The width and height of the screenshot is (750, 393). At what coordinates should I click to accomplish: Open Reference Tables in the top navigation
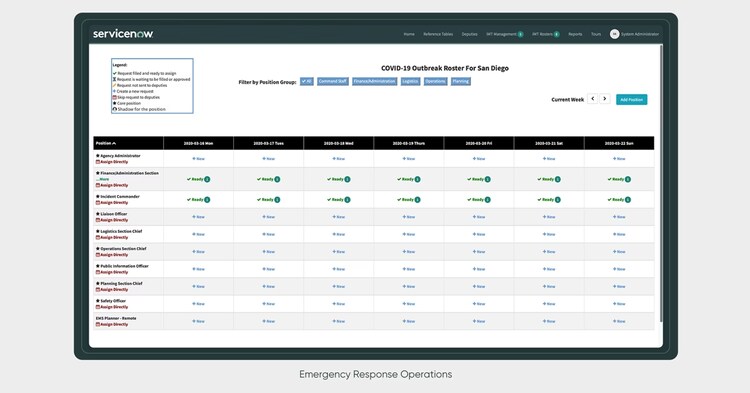tap(438, 34)
